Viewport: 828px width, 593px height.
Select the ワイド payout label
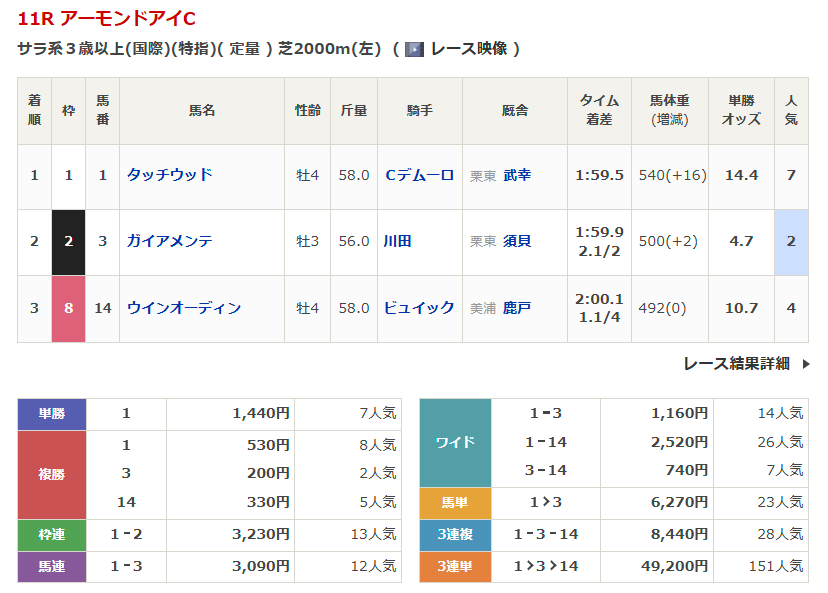tap(455, 441)
